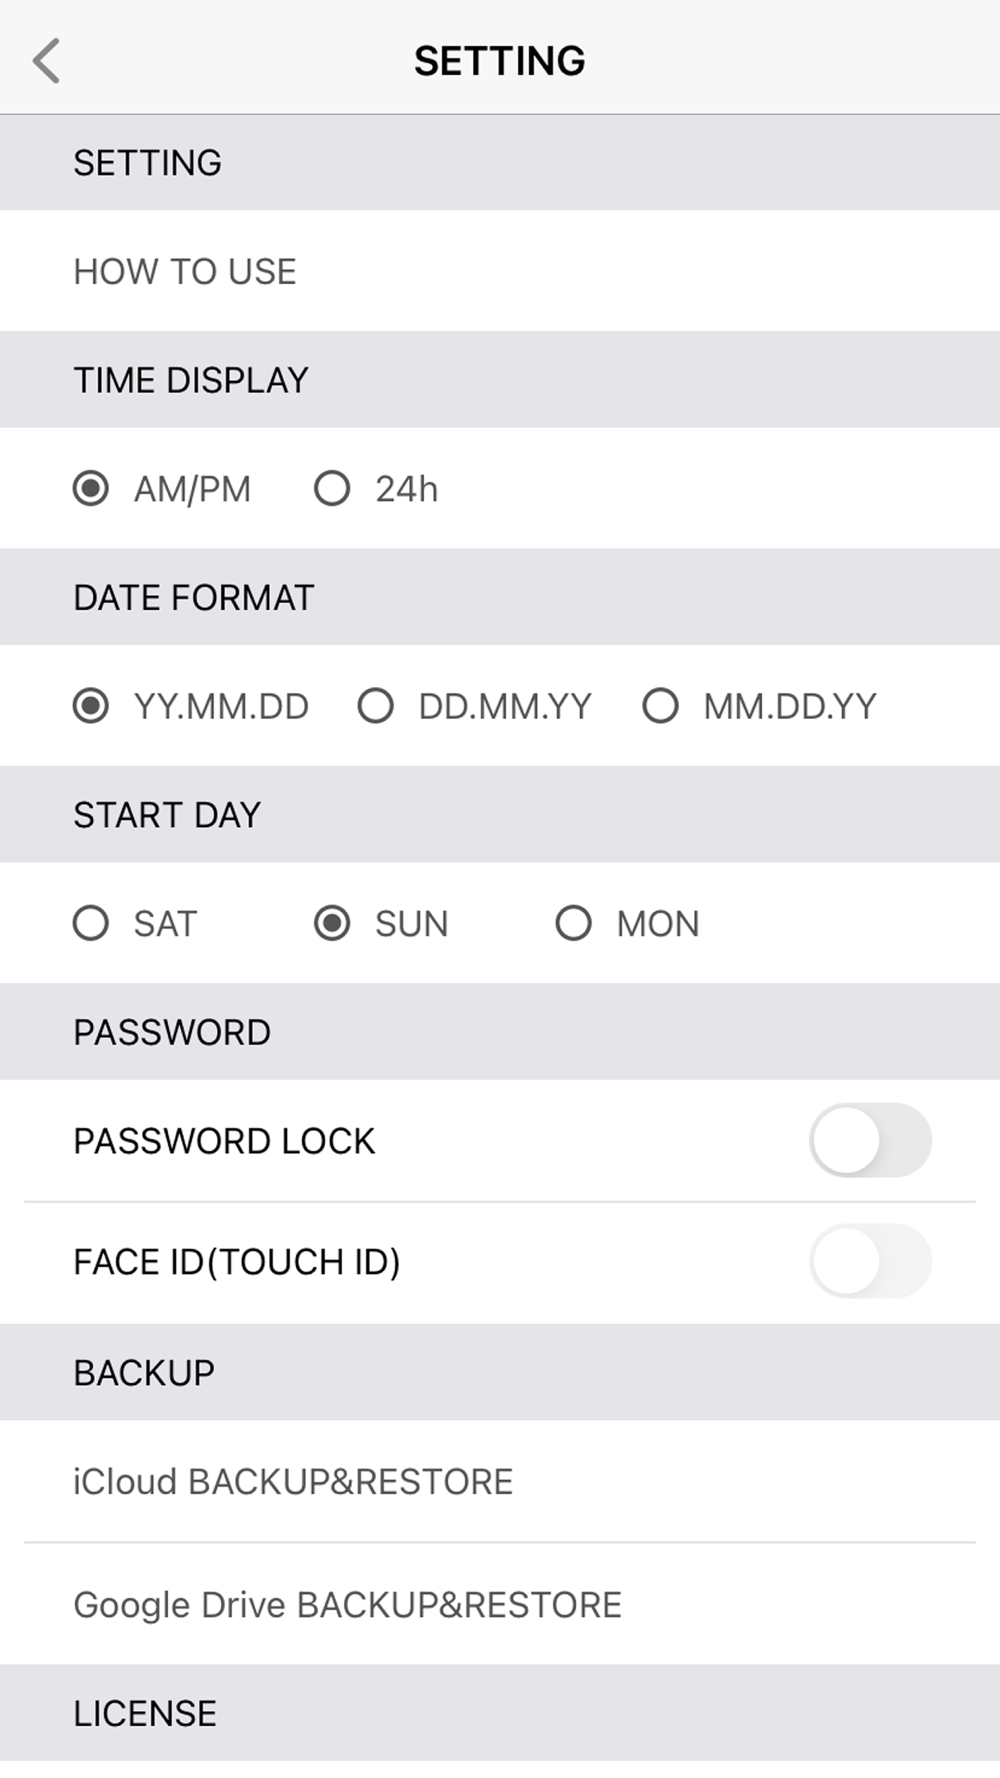
Task: Open Google Drive BACKUP&RESTORE
Action: [x=500, y=1604]
